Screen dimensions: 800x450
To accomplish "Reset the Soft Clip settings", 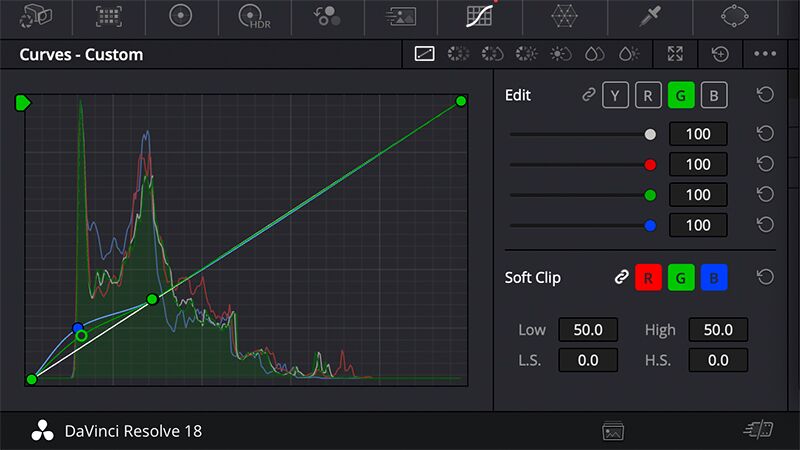I will coord(765,278).
